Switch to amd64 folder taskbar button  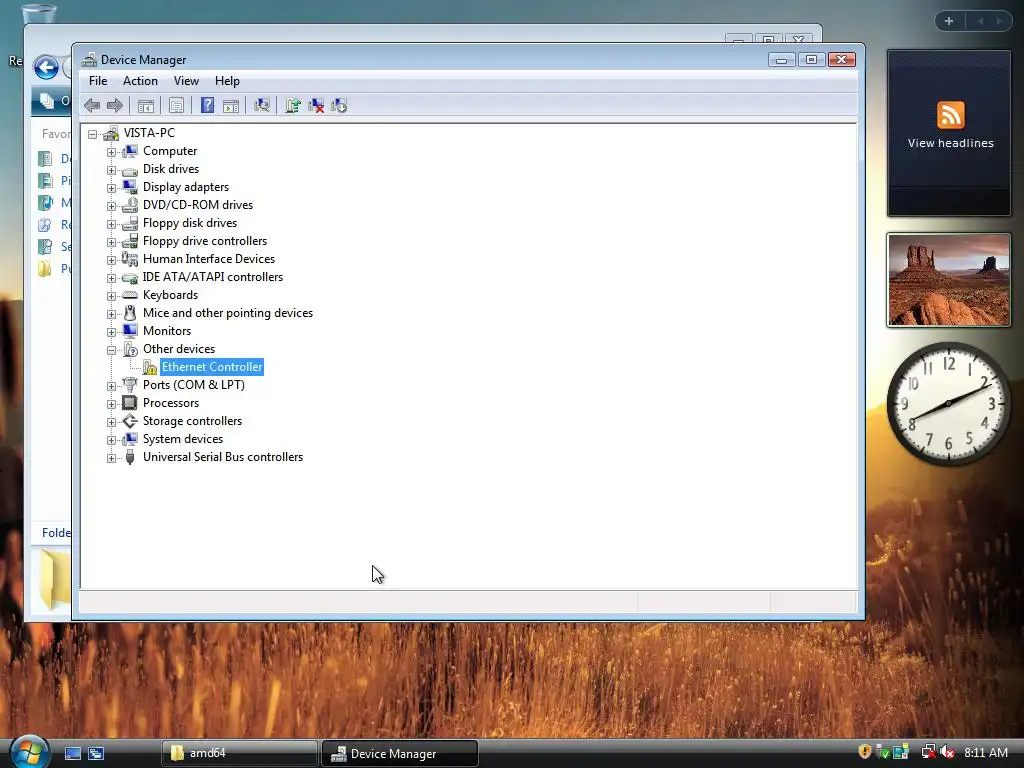[x=240, y=753]
